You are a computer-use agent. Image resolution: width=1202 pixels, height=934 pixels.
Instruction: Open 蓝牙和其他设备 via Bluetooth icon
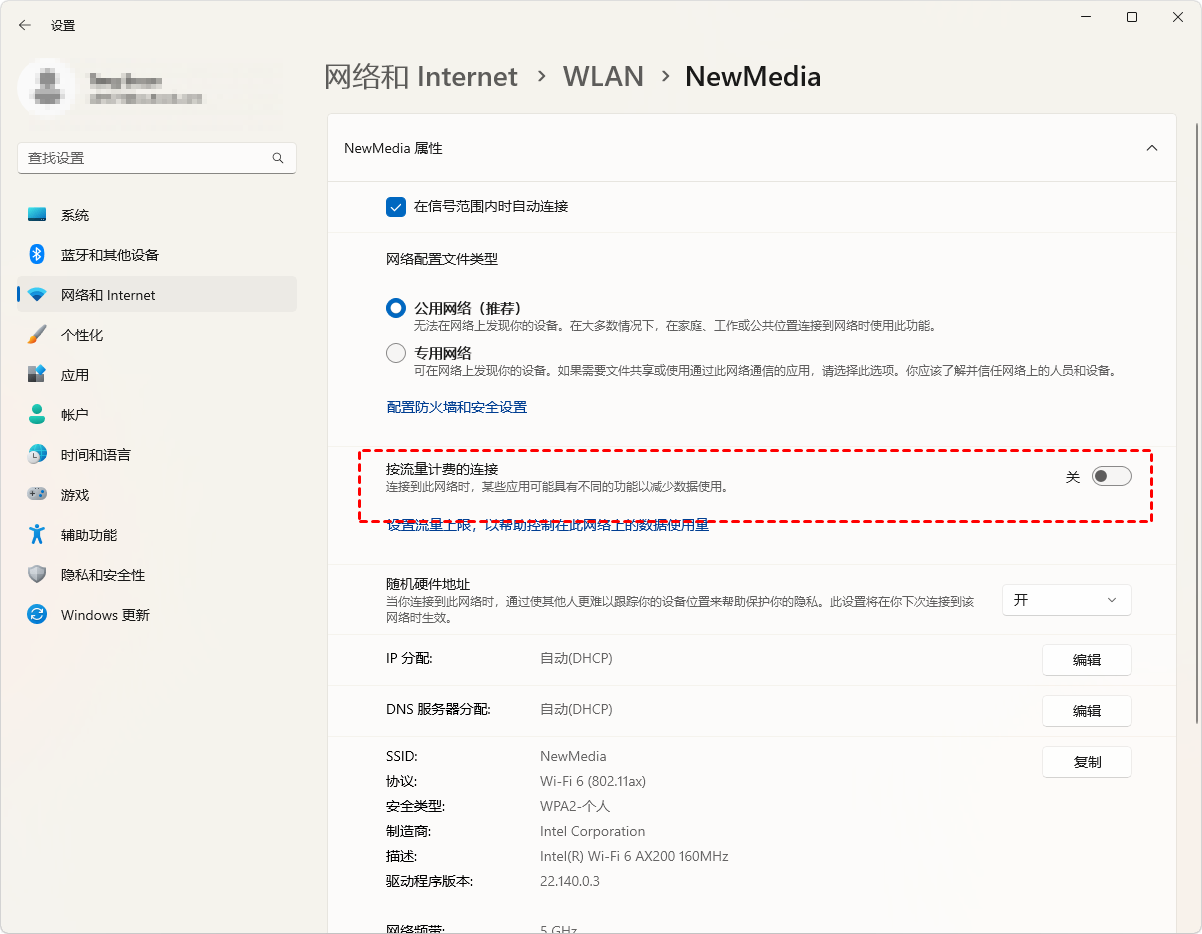(37, 255)
